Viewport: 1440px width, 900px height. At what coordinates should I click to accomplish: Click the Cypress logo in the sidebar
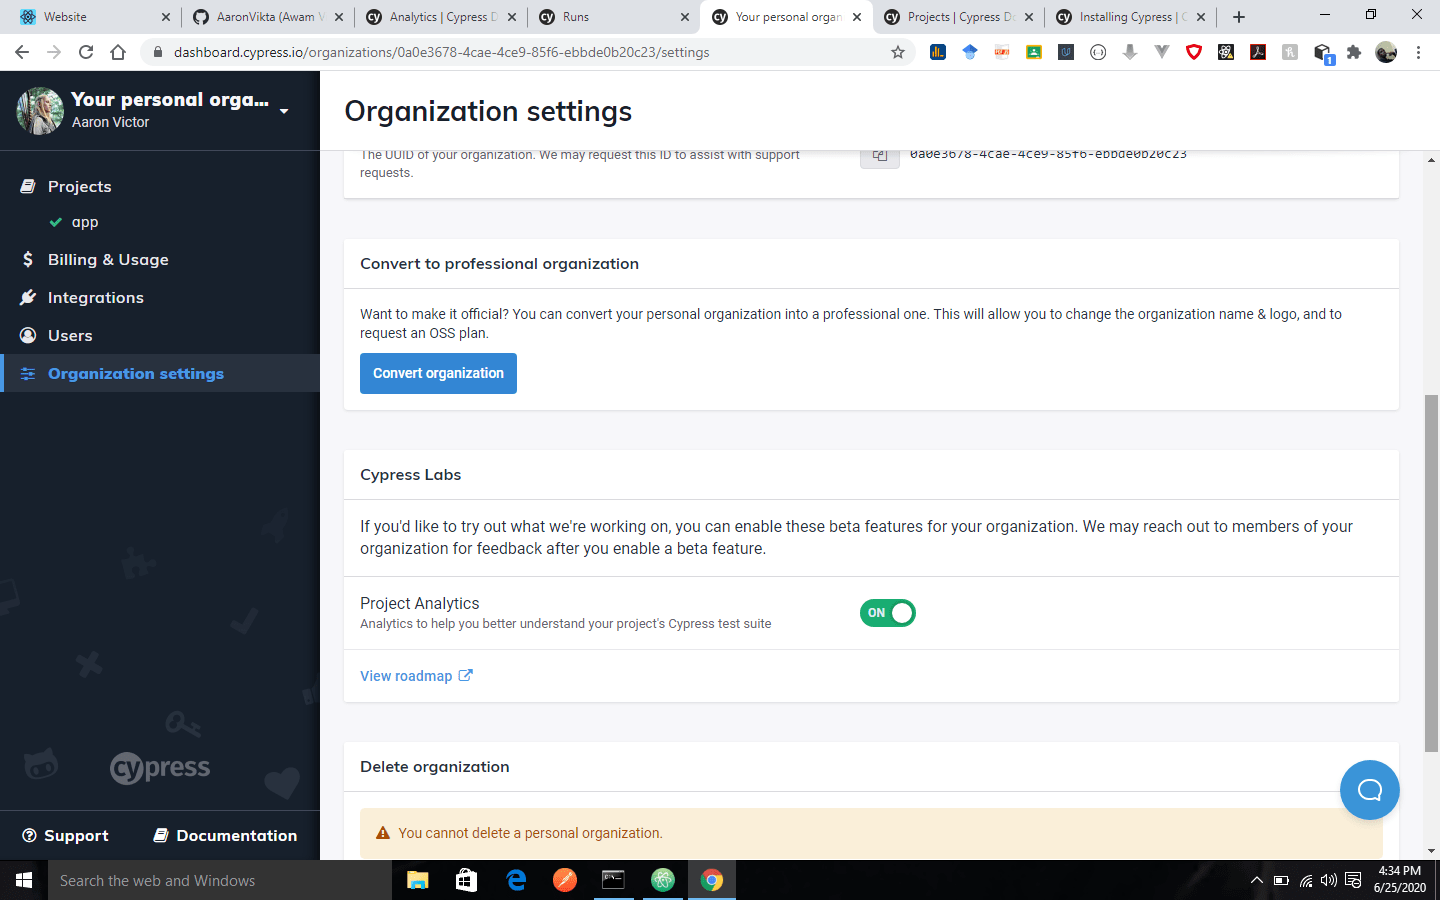159,768
